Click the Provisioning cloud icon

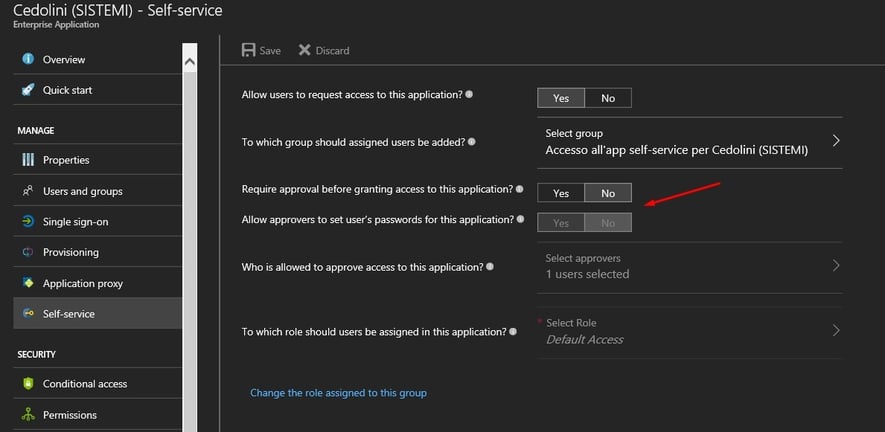27,252
